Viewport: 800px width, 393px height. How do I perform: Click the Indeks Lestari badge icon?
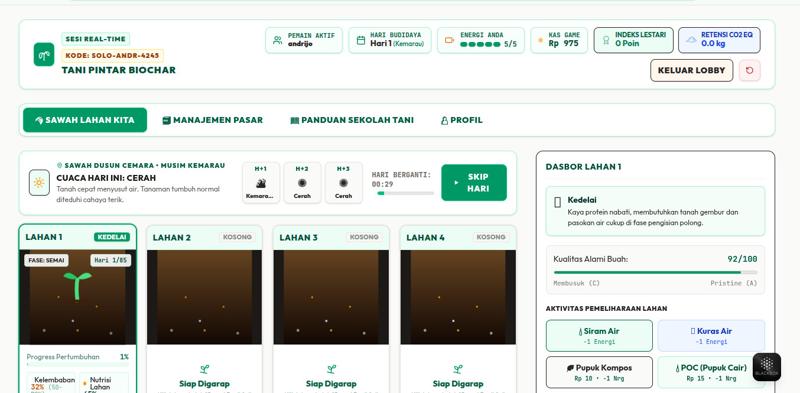[x=606, y=40]
